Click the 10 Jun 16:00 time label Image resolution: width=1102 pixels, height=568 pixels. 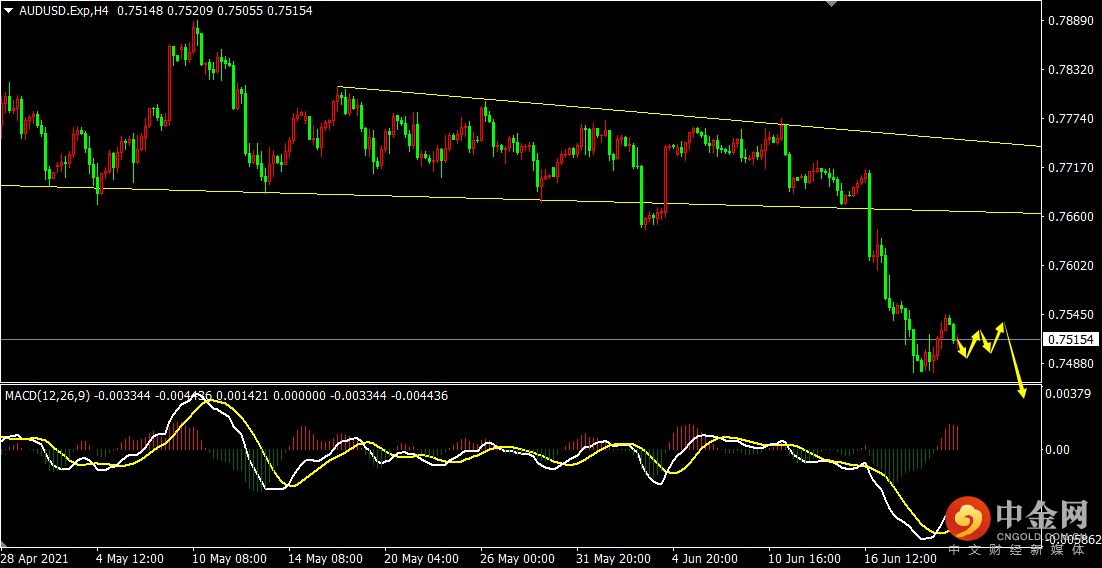coord(805,560)
